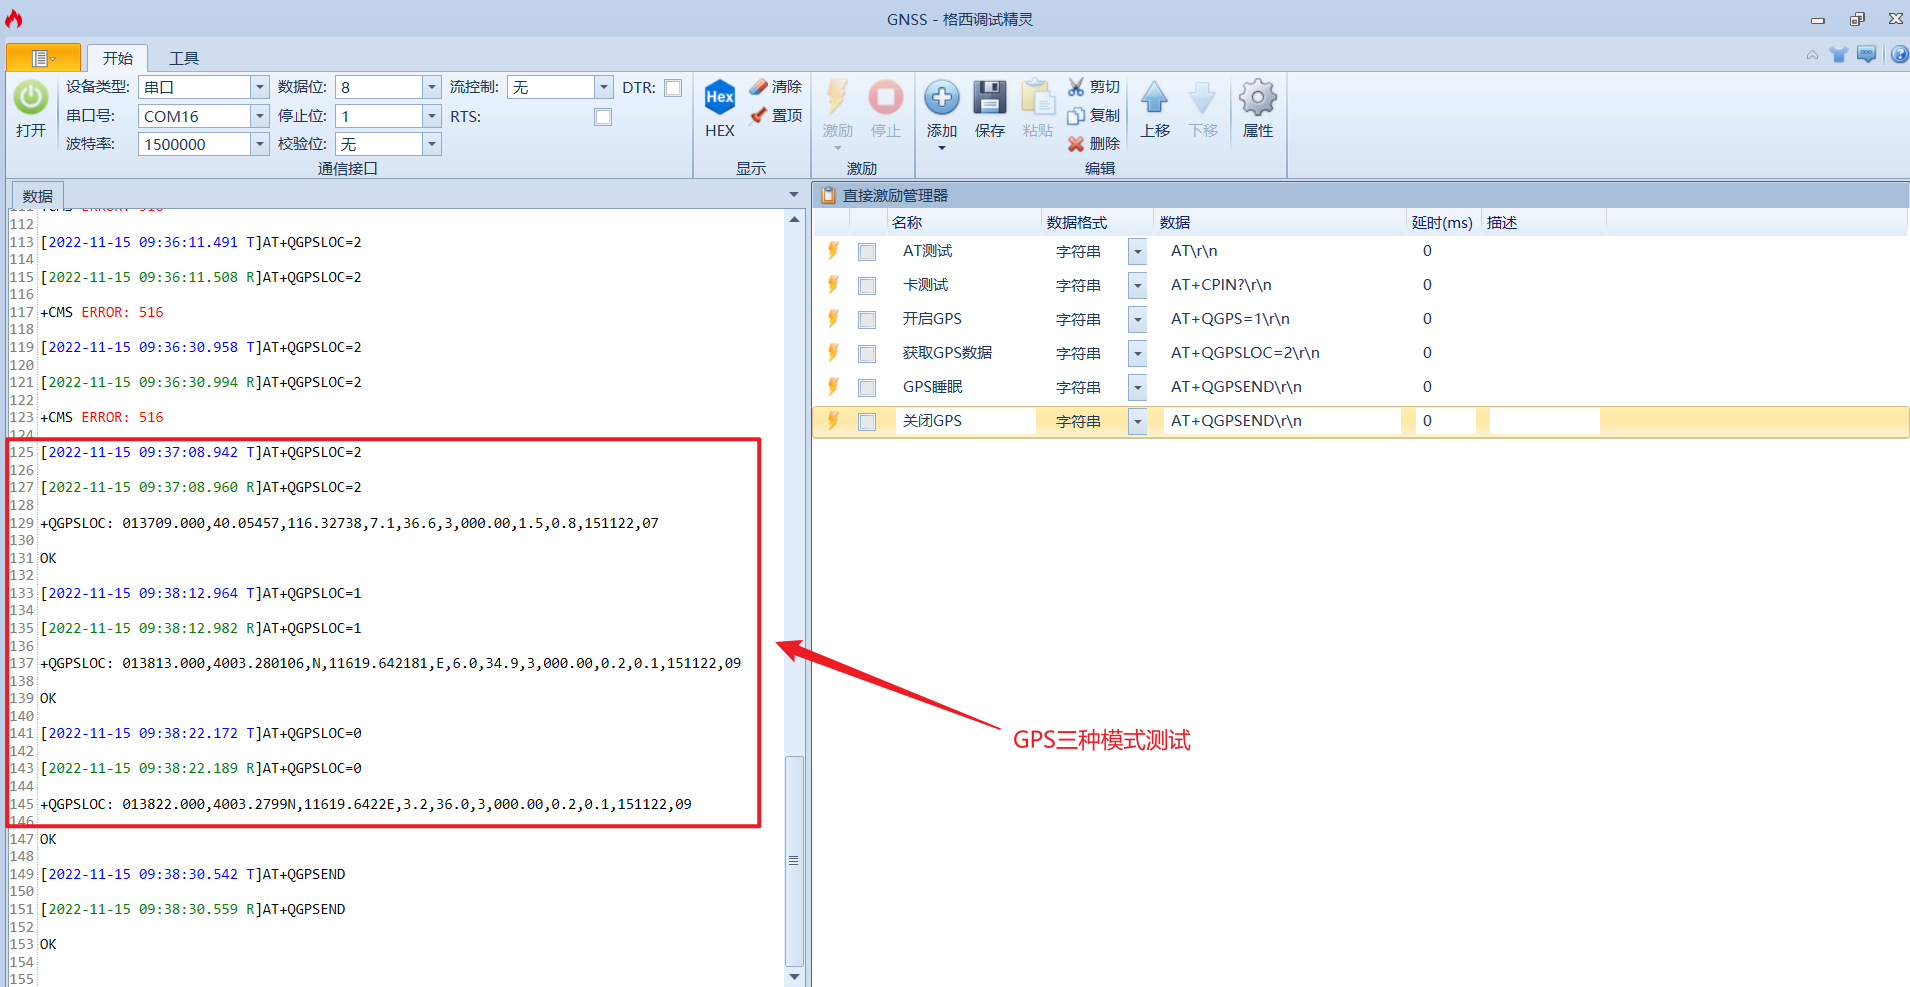
Task: Open 属性 properties gear icon
Action: point(1258,98)
